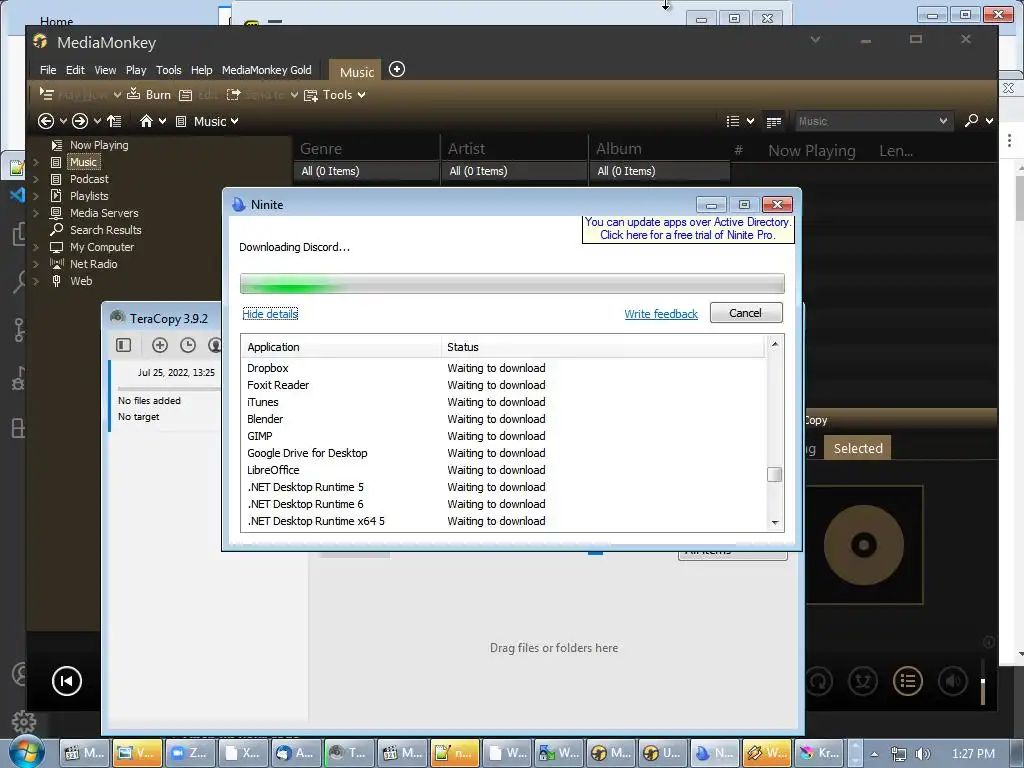Click the Ninite list scrollbar down arrow

[x=775, y=522]
